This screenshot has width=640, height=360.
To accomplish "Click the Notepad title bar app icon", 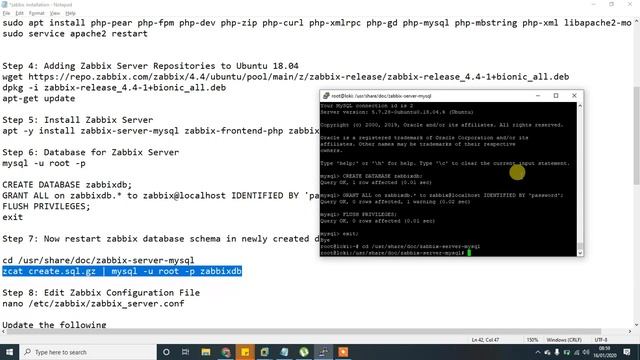I will [x=4, y=4].
